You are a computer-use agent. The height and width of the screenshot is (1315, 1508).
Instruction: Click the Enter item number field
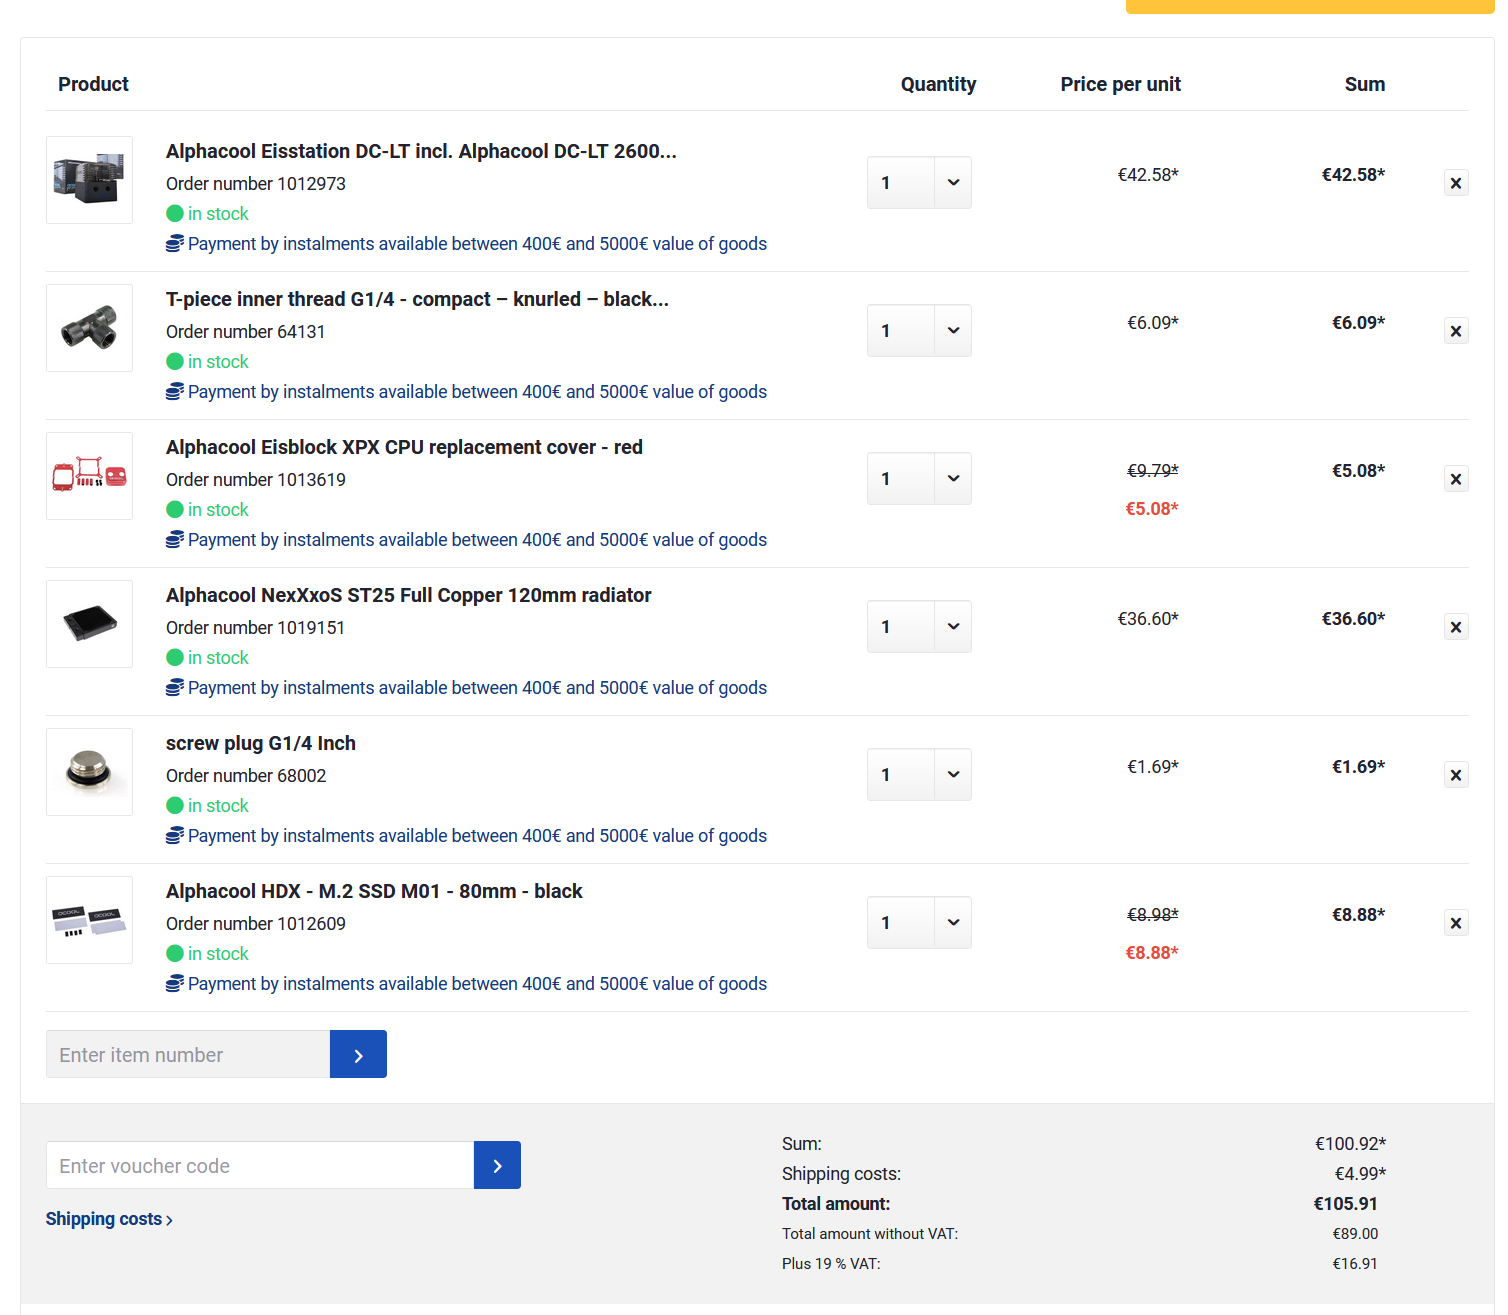tap(188, 1054)
